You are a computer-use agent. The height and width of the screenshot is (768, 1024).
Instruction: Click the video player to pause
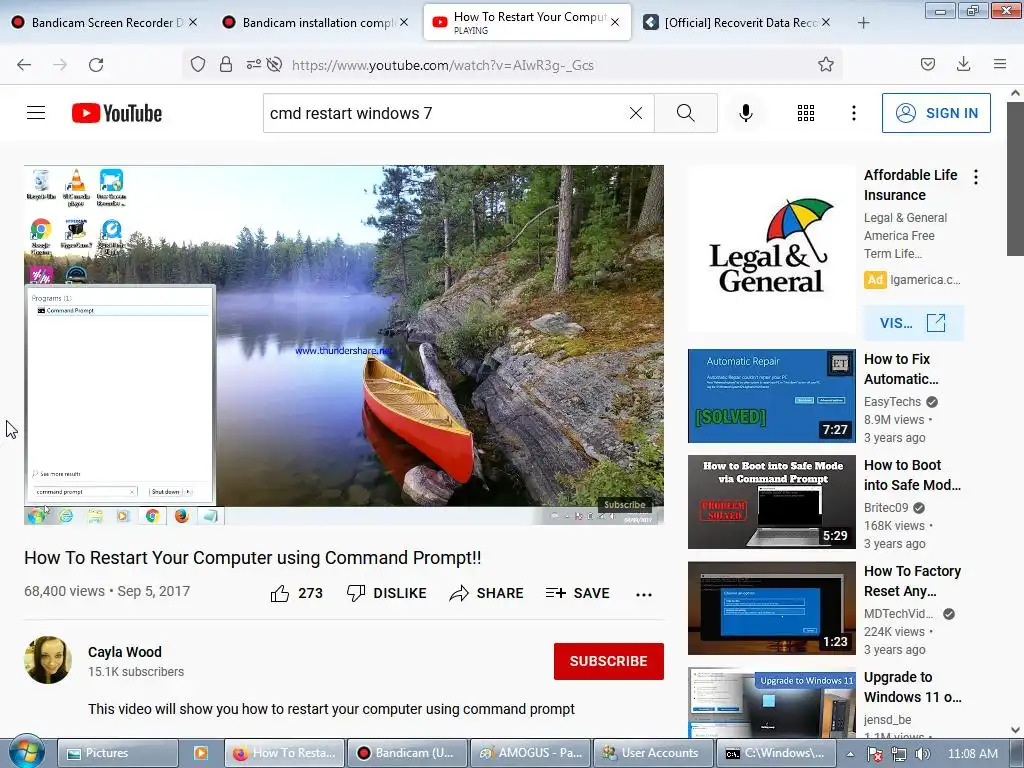click(344, 345)
